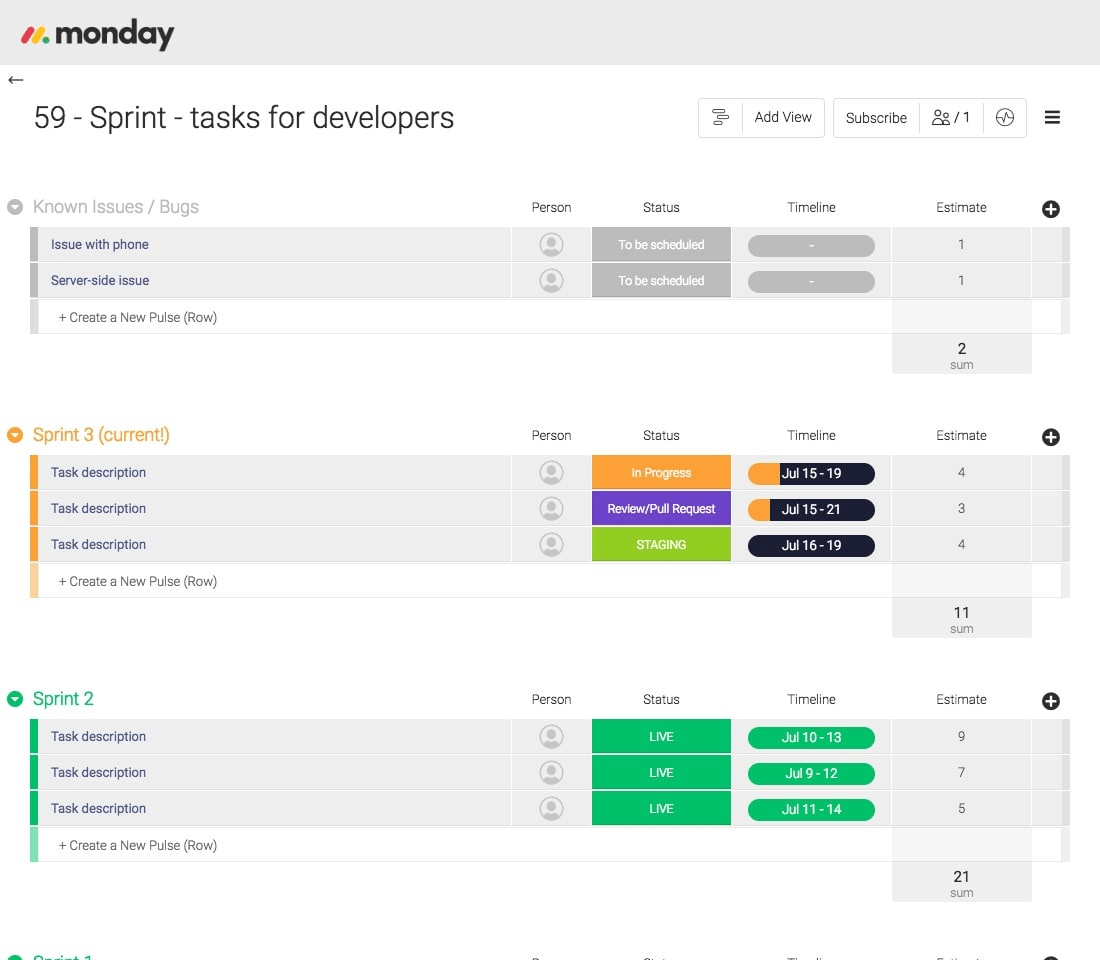
Task: Open the subscribers count icon
Action: click(951, 117)
